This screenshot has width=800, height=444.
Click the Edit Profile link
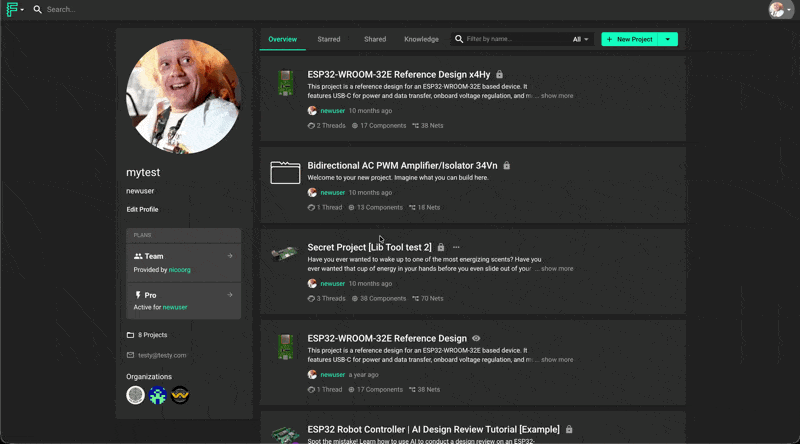tap(142, 209)
